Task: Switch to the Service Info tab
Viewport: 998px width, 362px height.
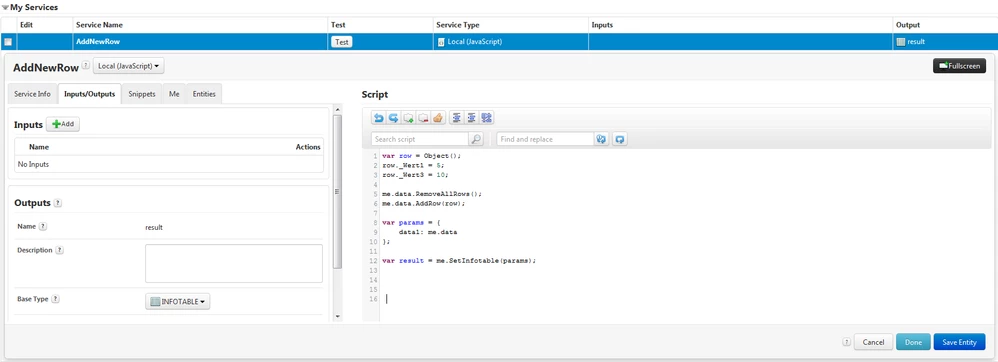Action: click(x=32, y=94)
